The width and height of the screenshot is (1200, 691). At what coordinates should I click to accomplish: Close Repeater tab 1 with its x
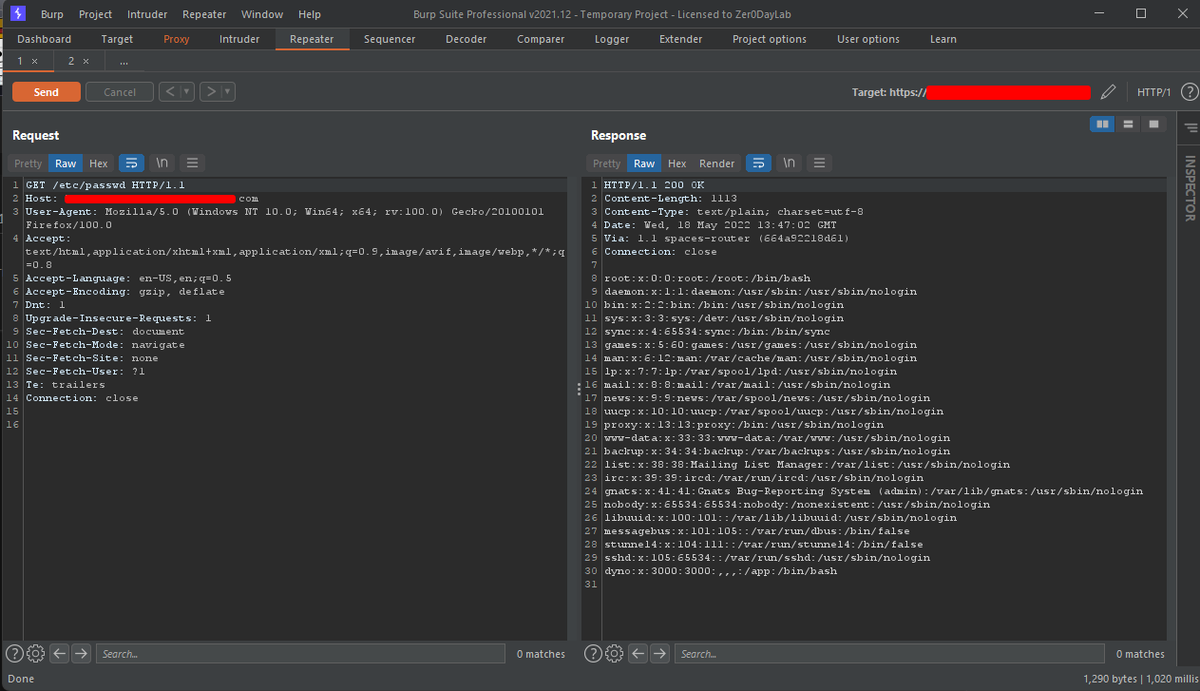(x=35, y=62)
